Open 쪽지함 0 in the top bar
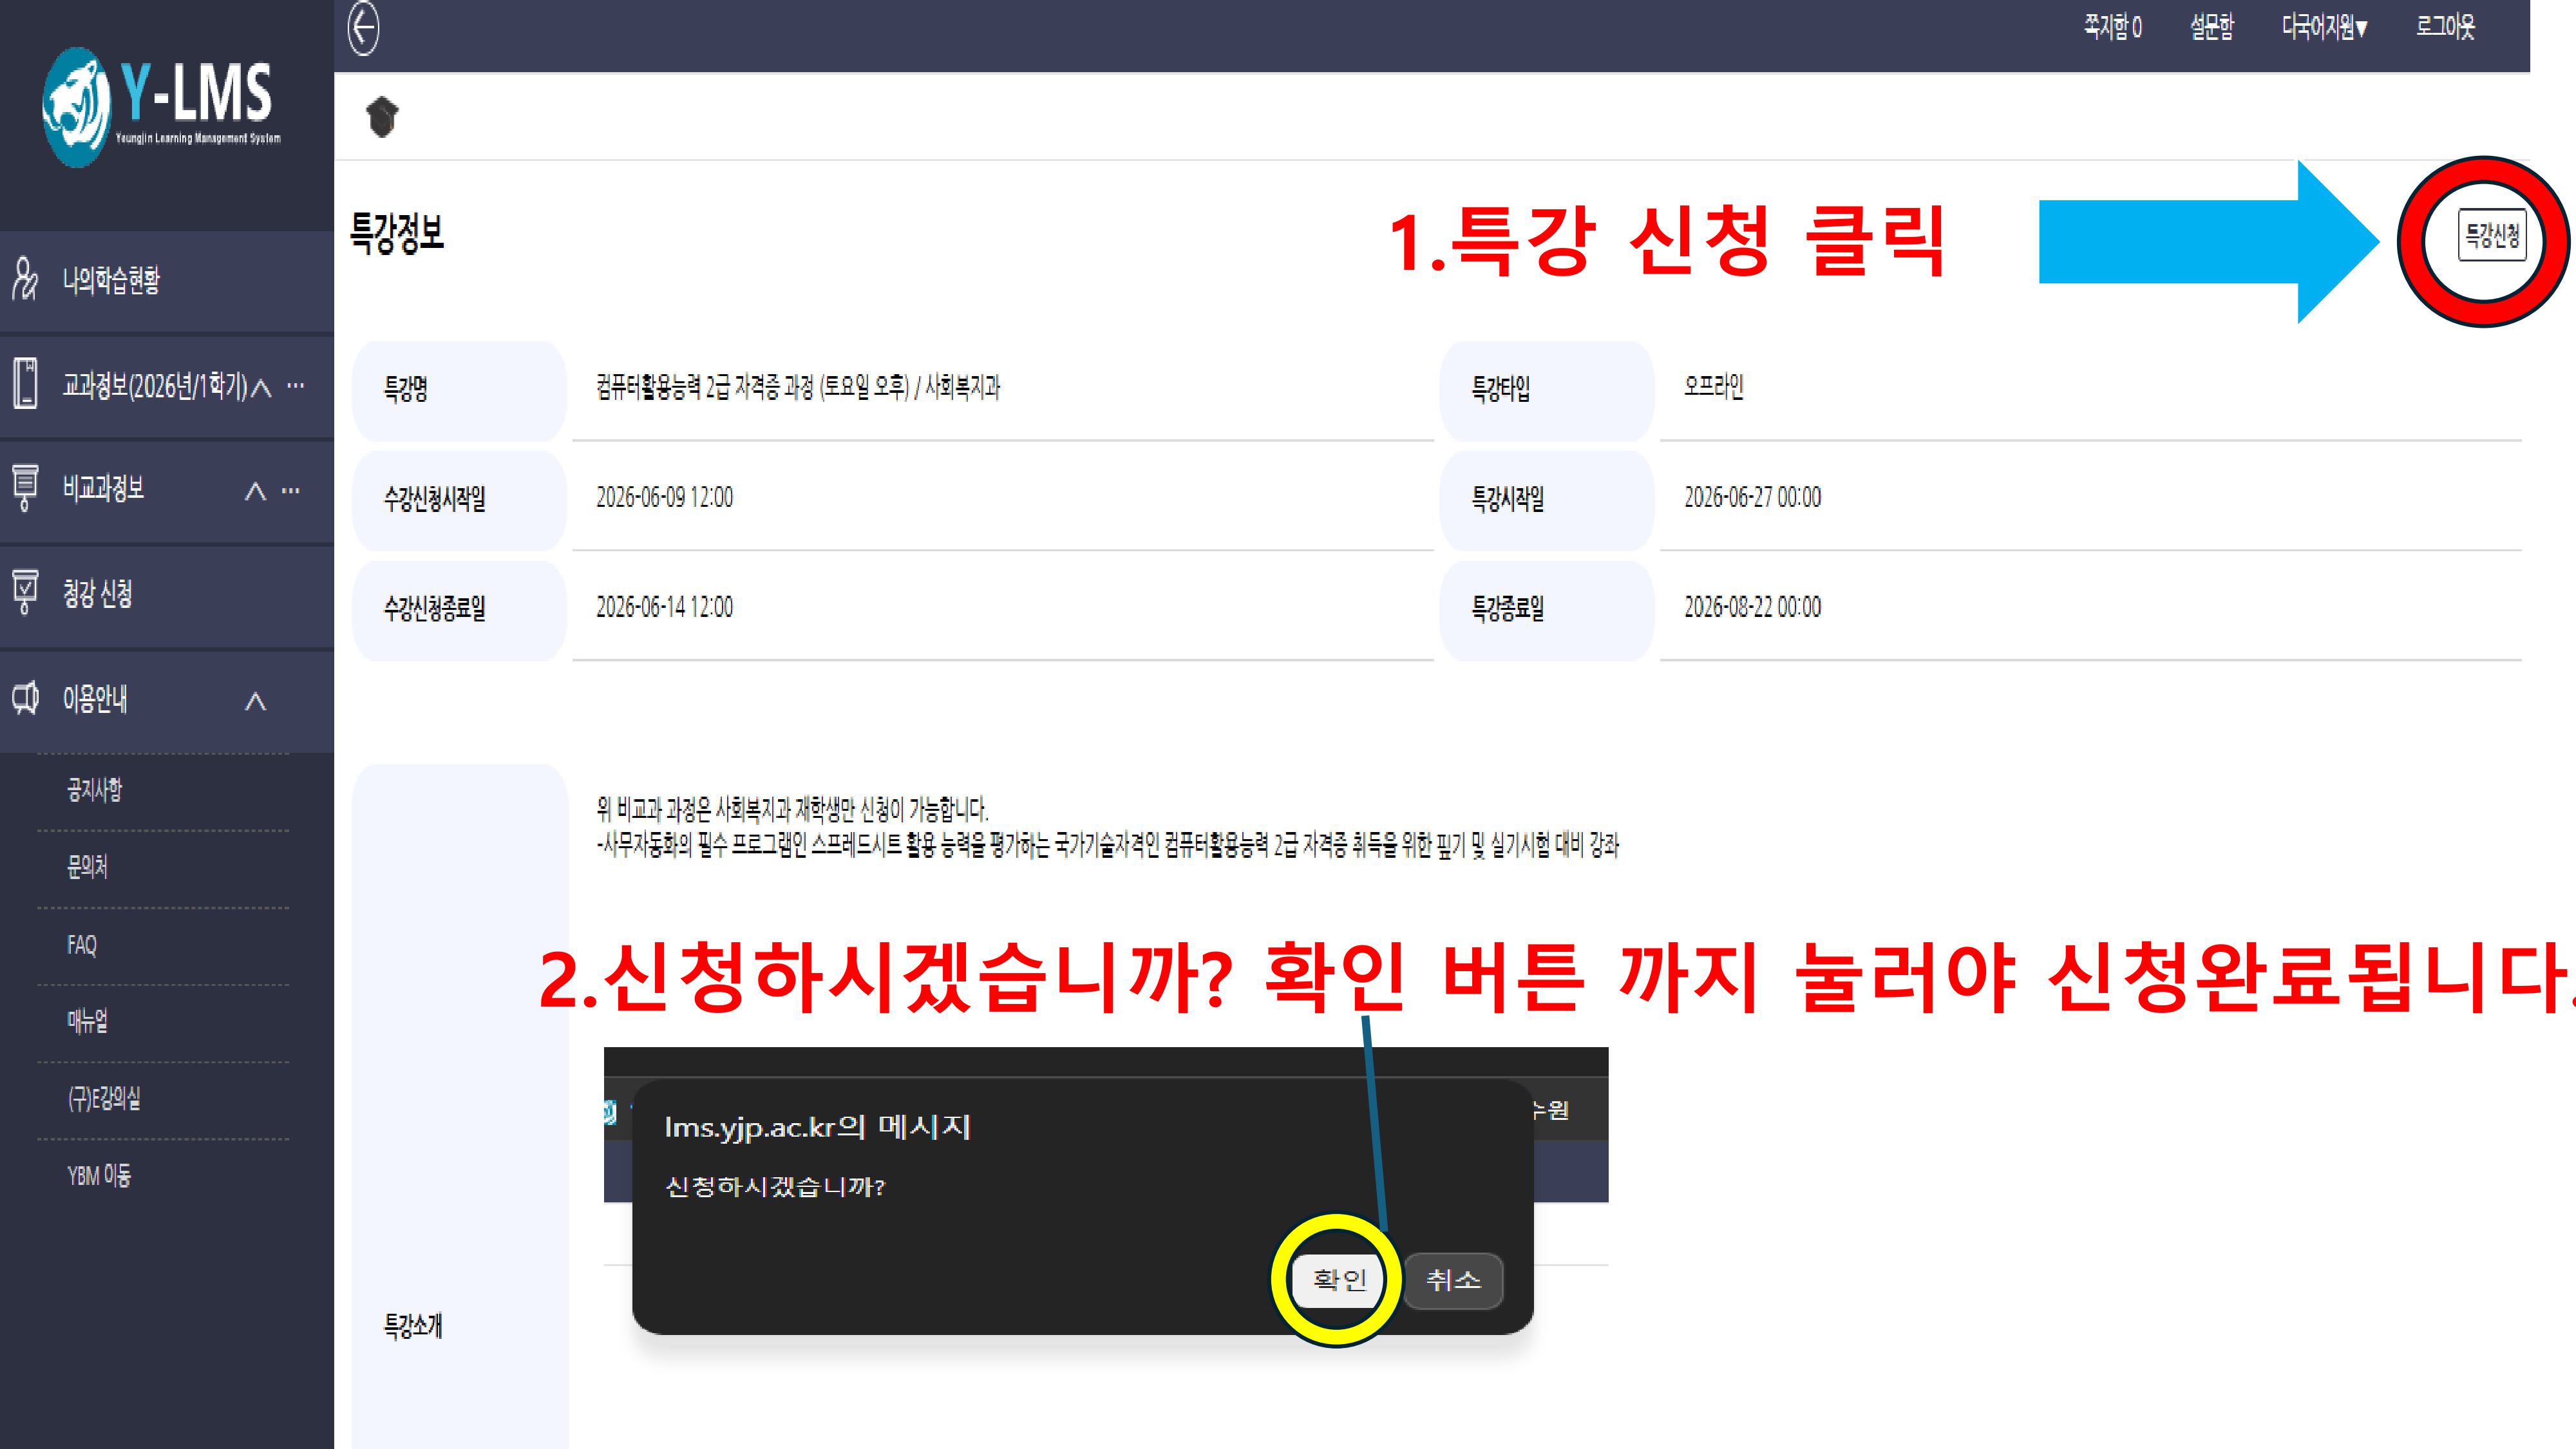The height and width of the screenshot is (1449, 2576). click(2112, 27)
